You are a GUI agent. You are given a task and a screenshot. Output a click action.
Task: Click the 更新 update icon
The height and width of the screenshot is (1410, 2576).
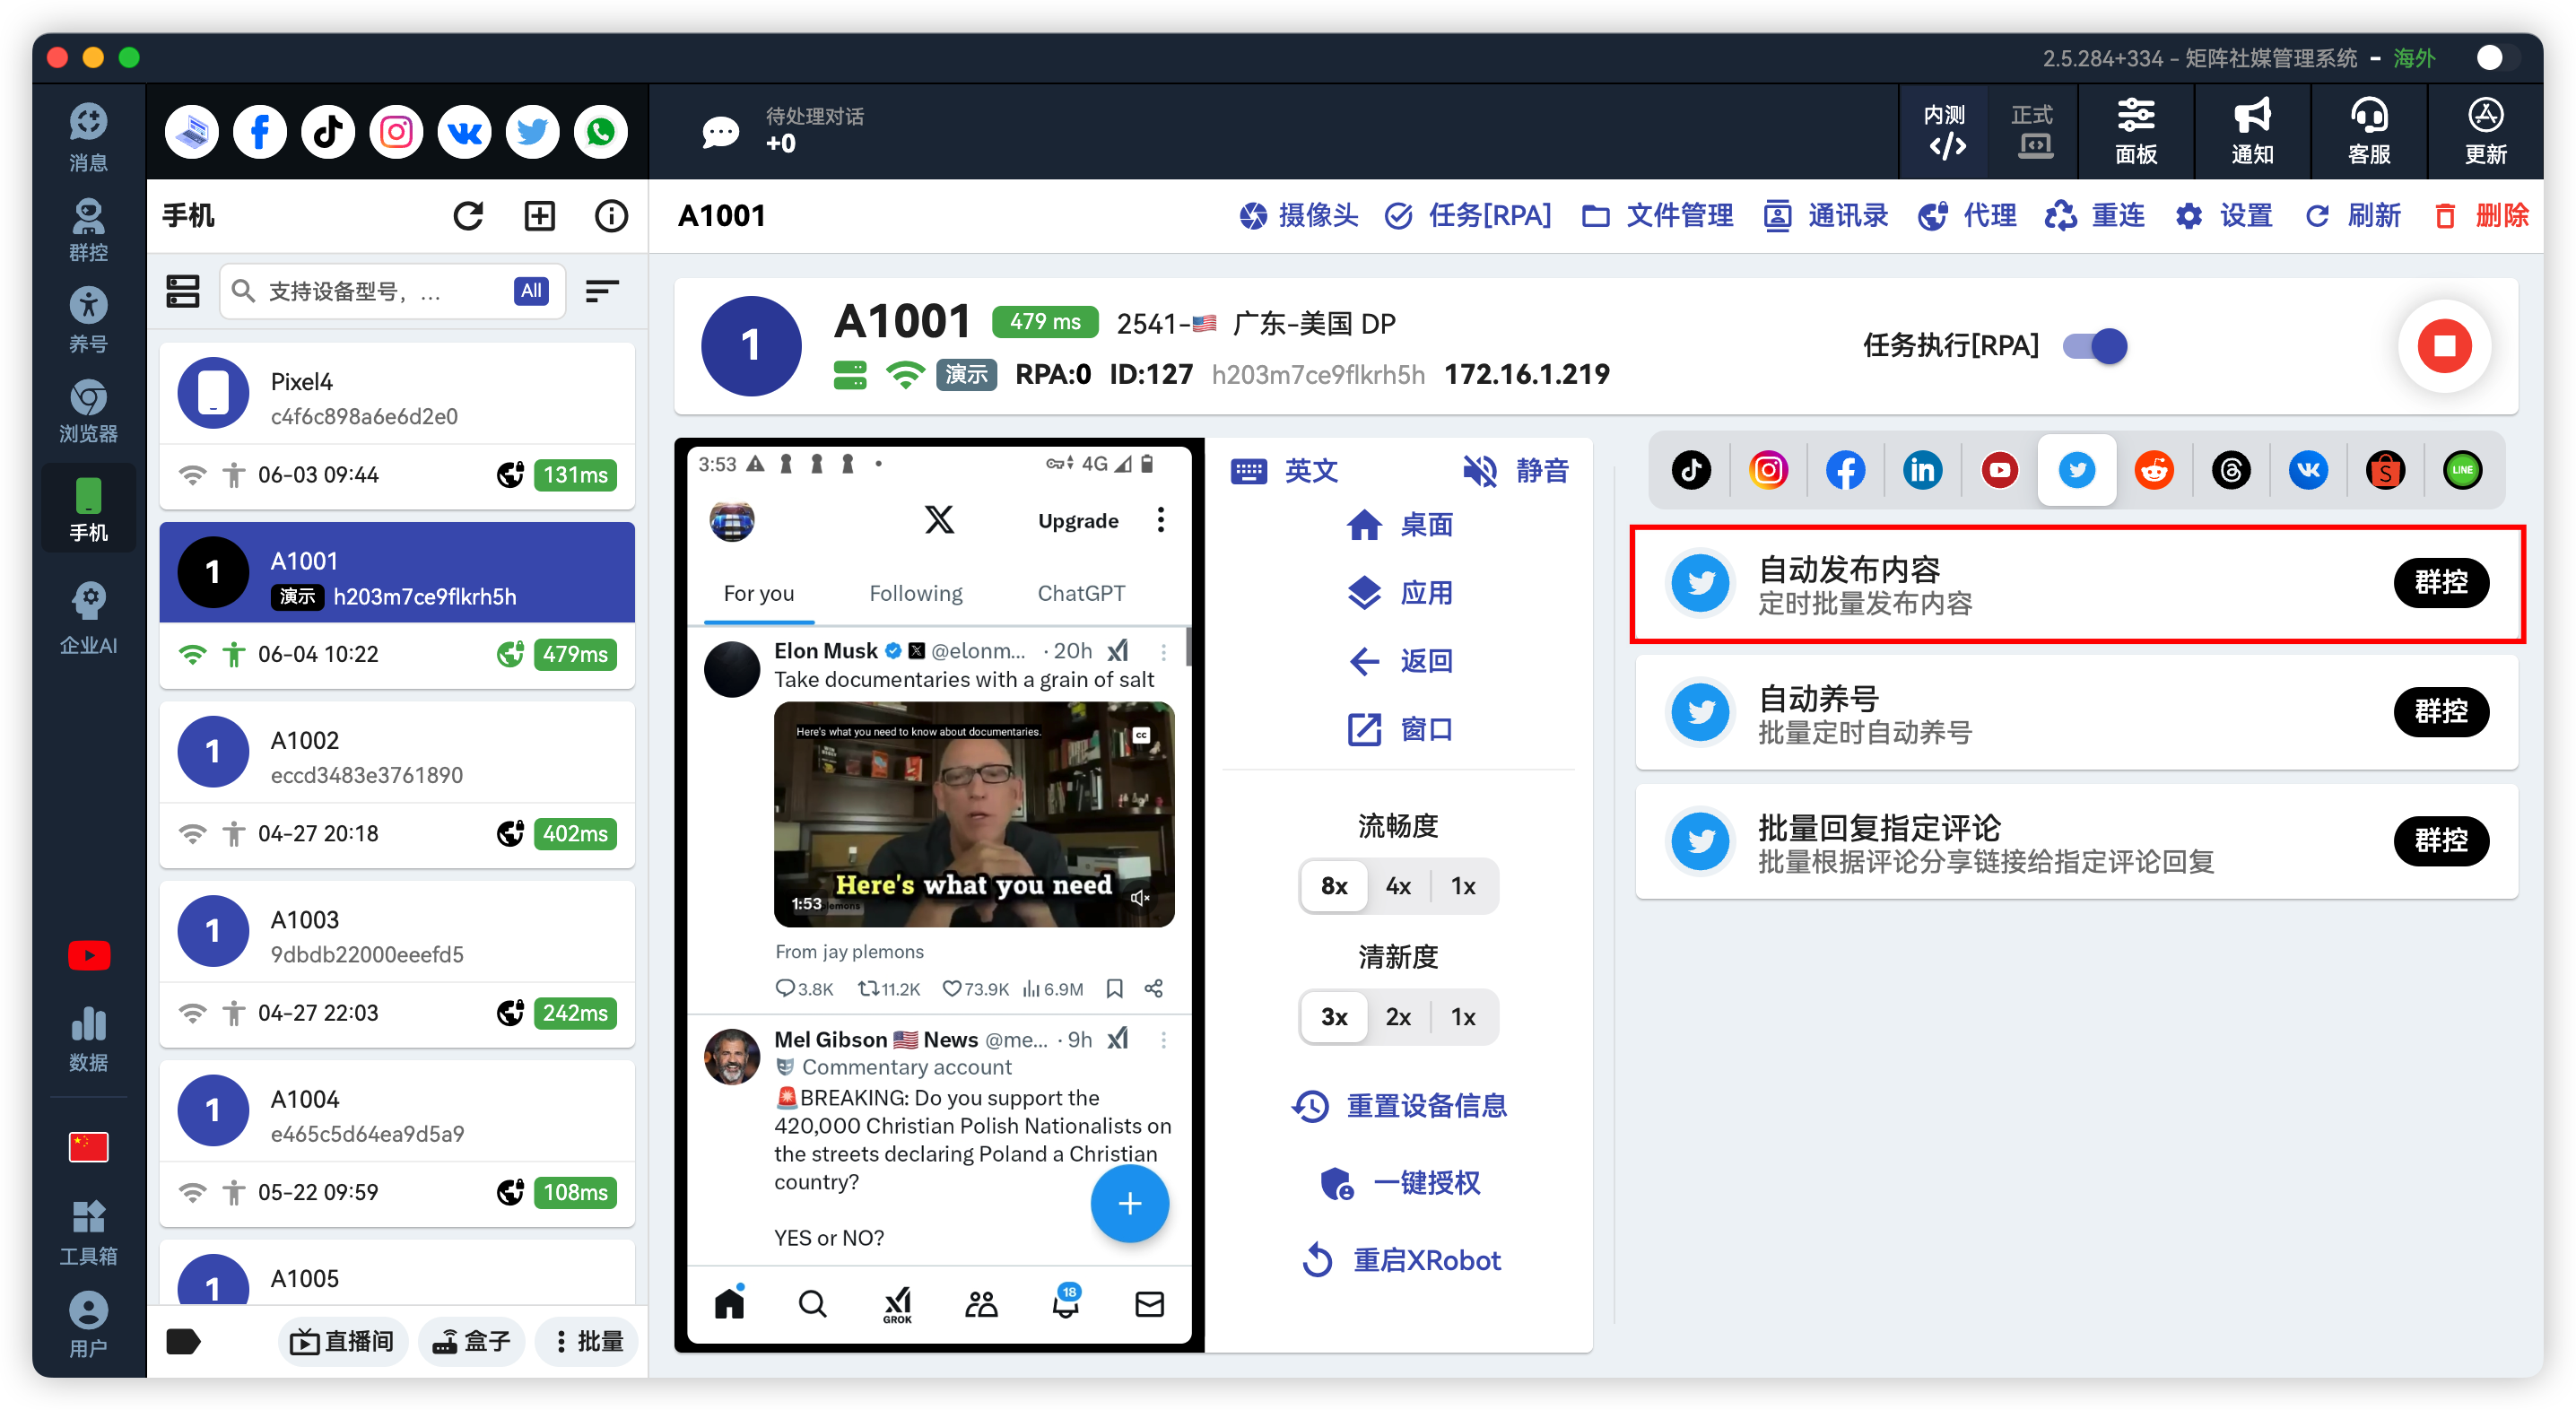pyautogui.click(x=2485, y=131)
